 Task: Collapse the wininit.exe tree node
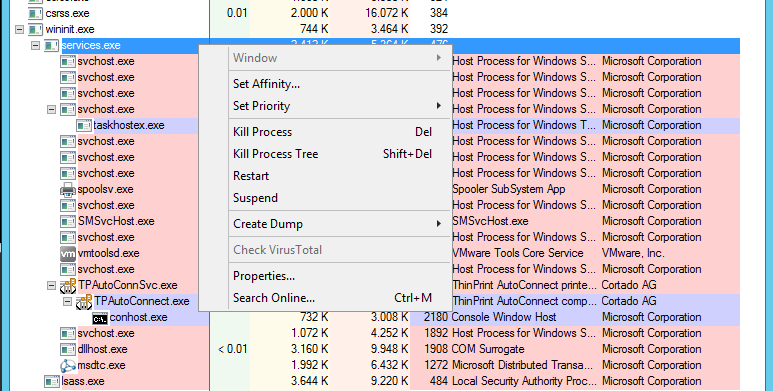coord(19,30)
